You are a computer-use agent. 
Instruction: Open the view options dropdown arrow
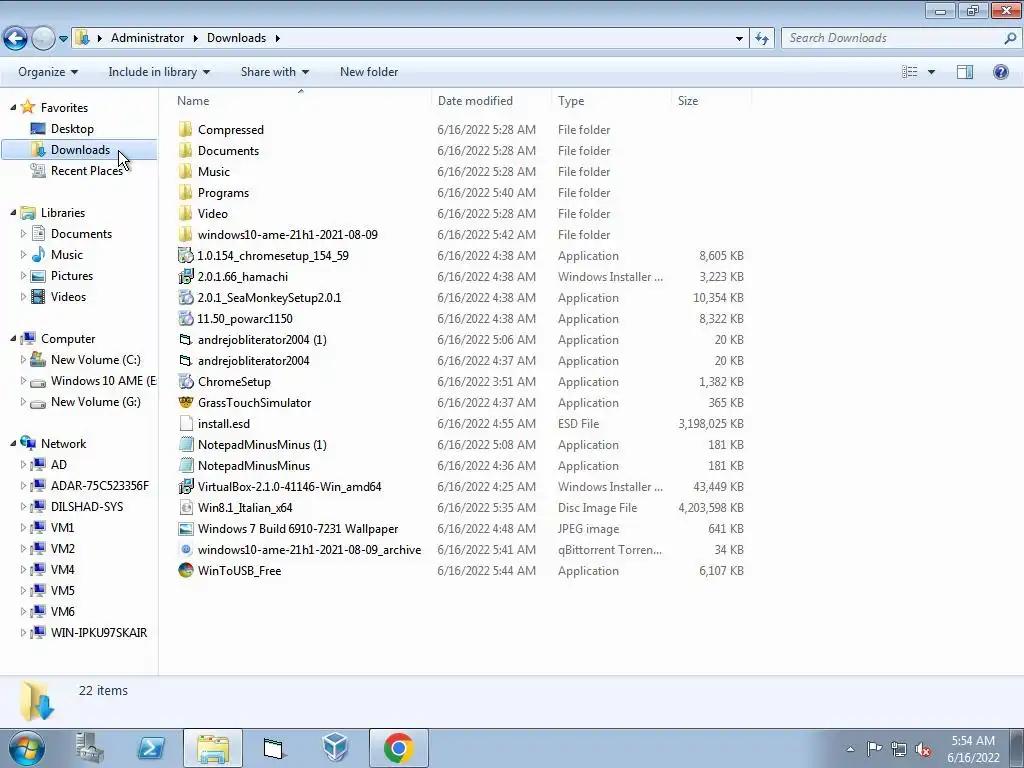click(931, 72)
